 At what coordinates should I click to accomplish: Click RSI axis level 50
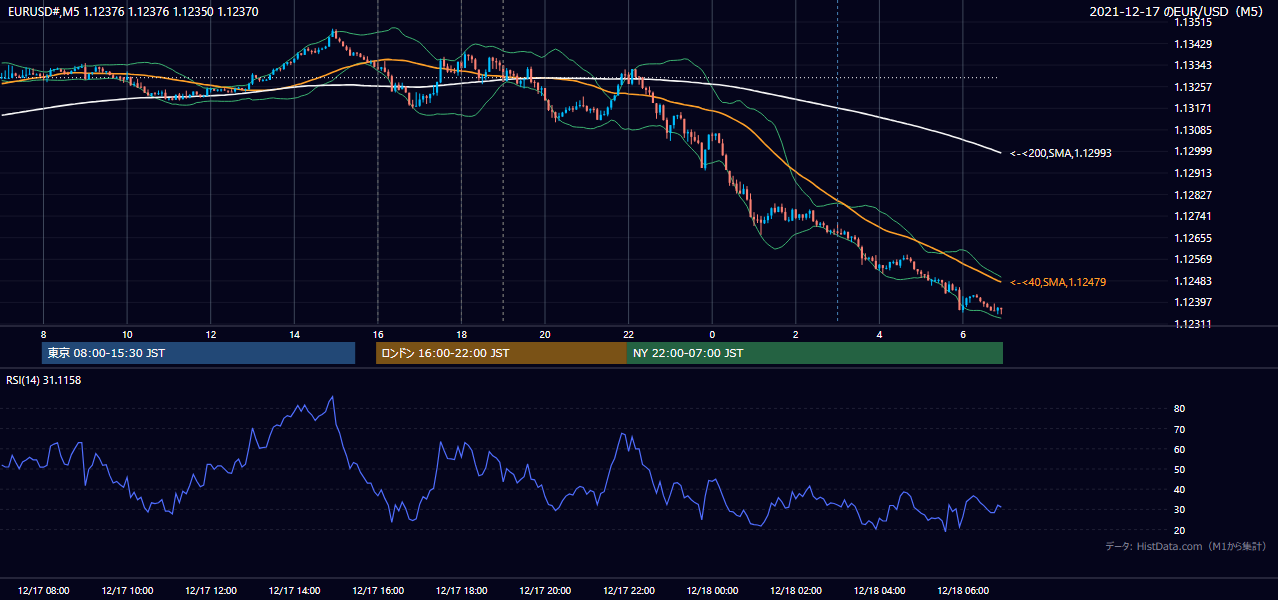(x=1180, y=469)
